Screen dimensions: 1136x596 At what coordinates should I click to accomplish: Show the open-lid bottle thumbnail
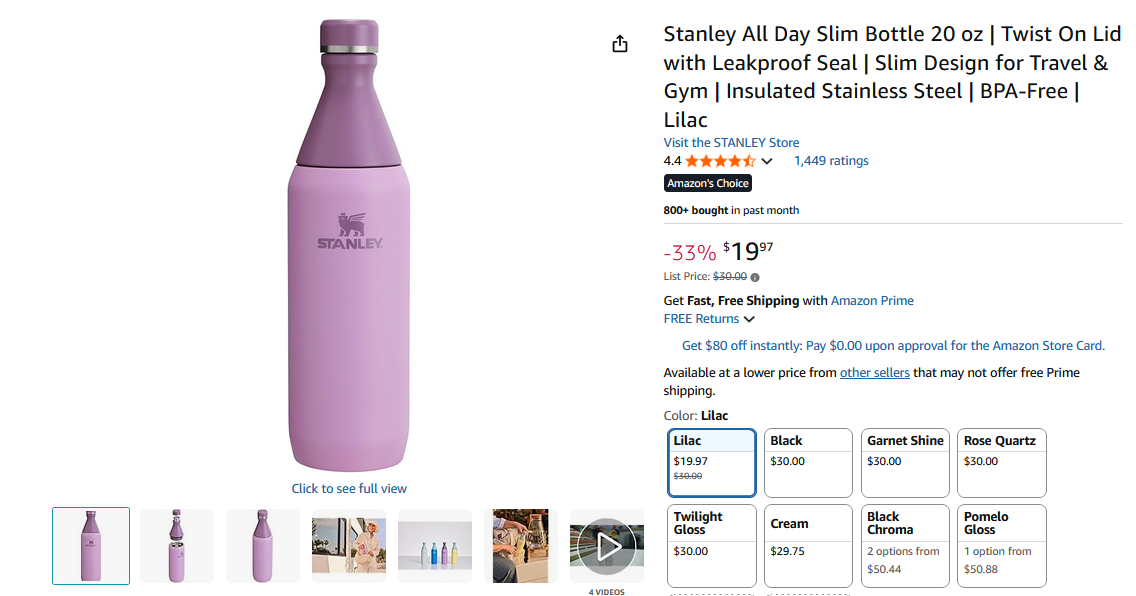177,546
